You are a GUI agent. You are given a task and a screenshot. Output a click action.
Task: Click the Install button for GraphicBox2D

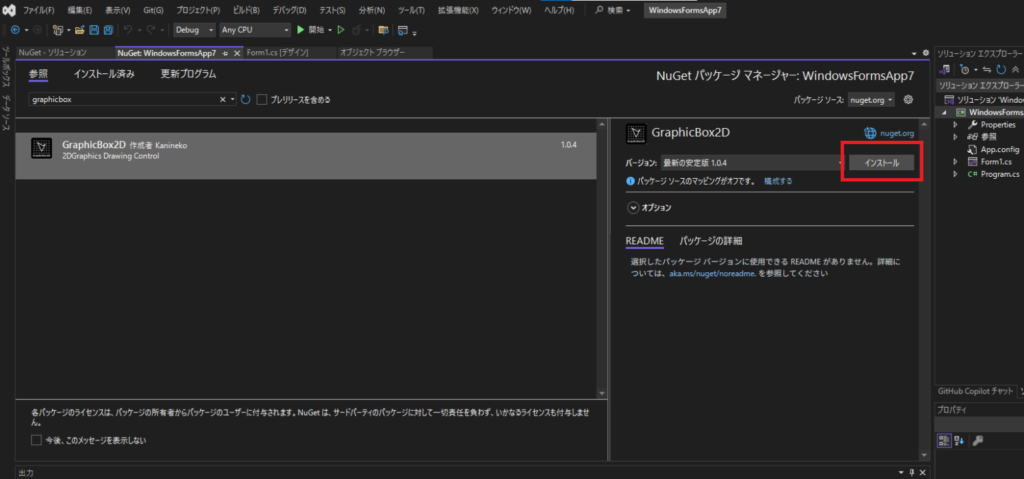(x=881, y=162)
